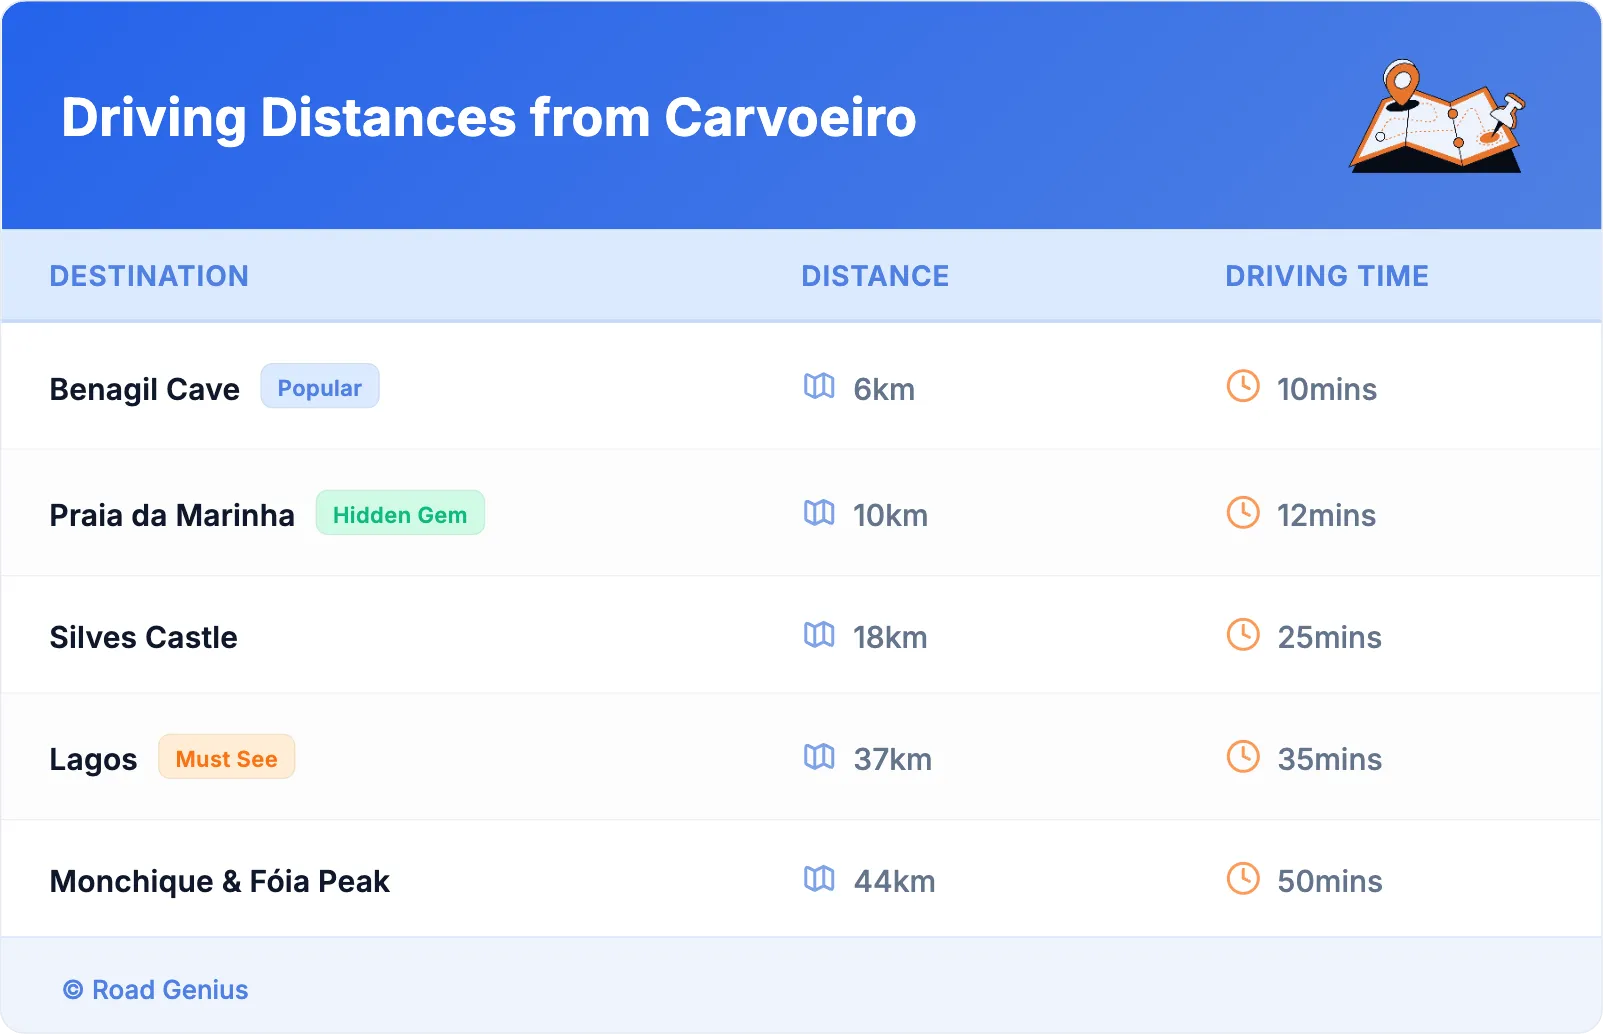Screen dimensions: 1604x1034
Task: Click the 37km distance value
Action: point(893,760)
